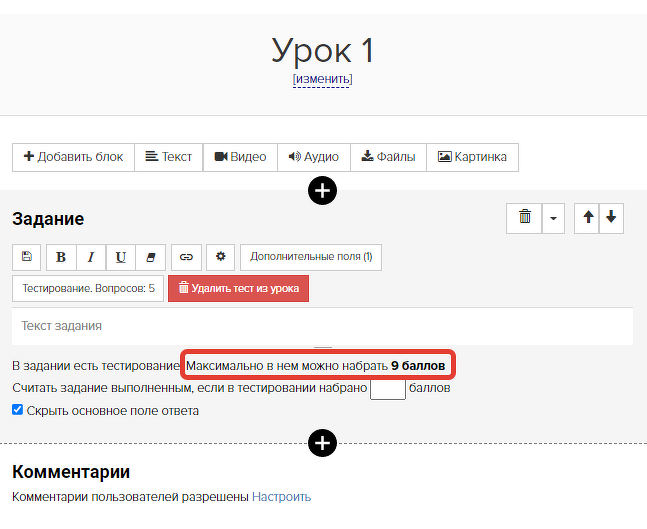The width and height of the screenshot is (647, 529).
Task: Open Добавить блок menu
Action: click(73, 157)
